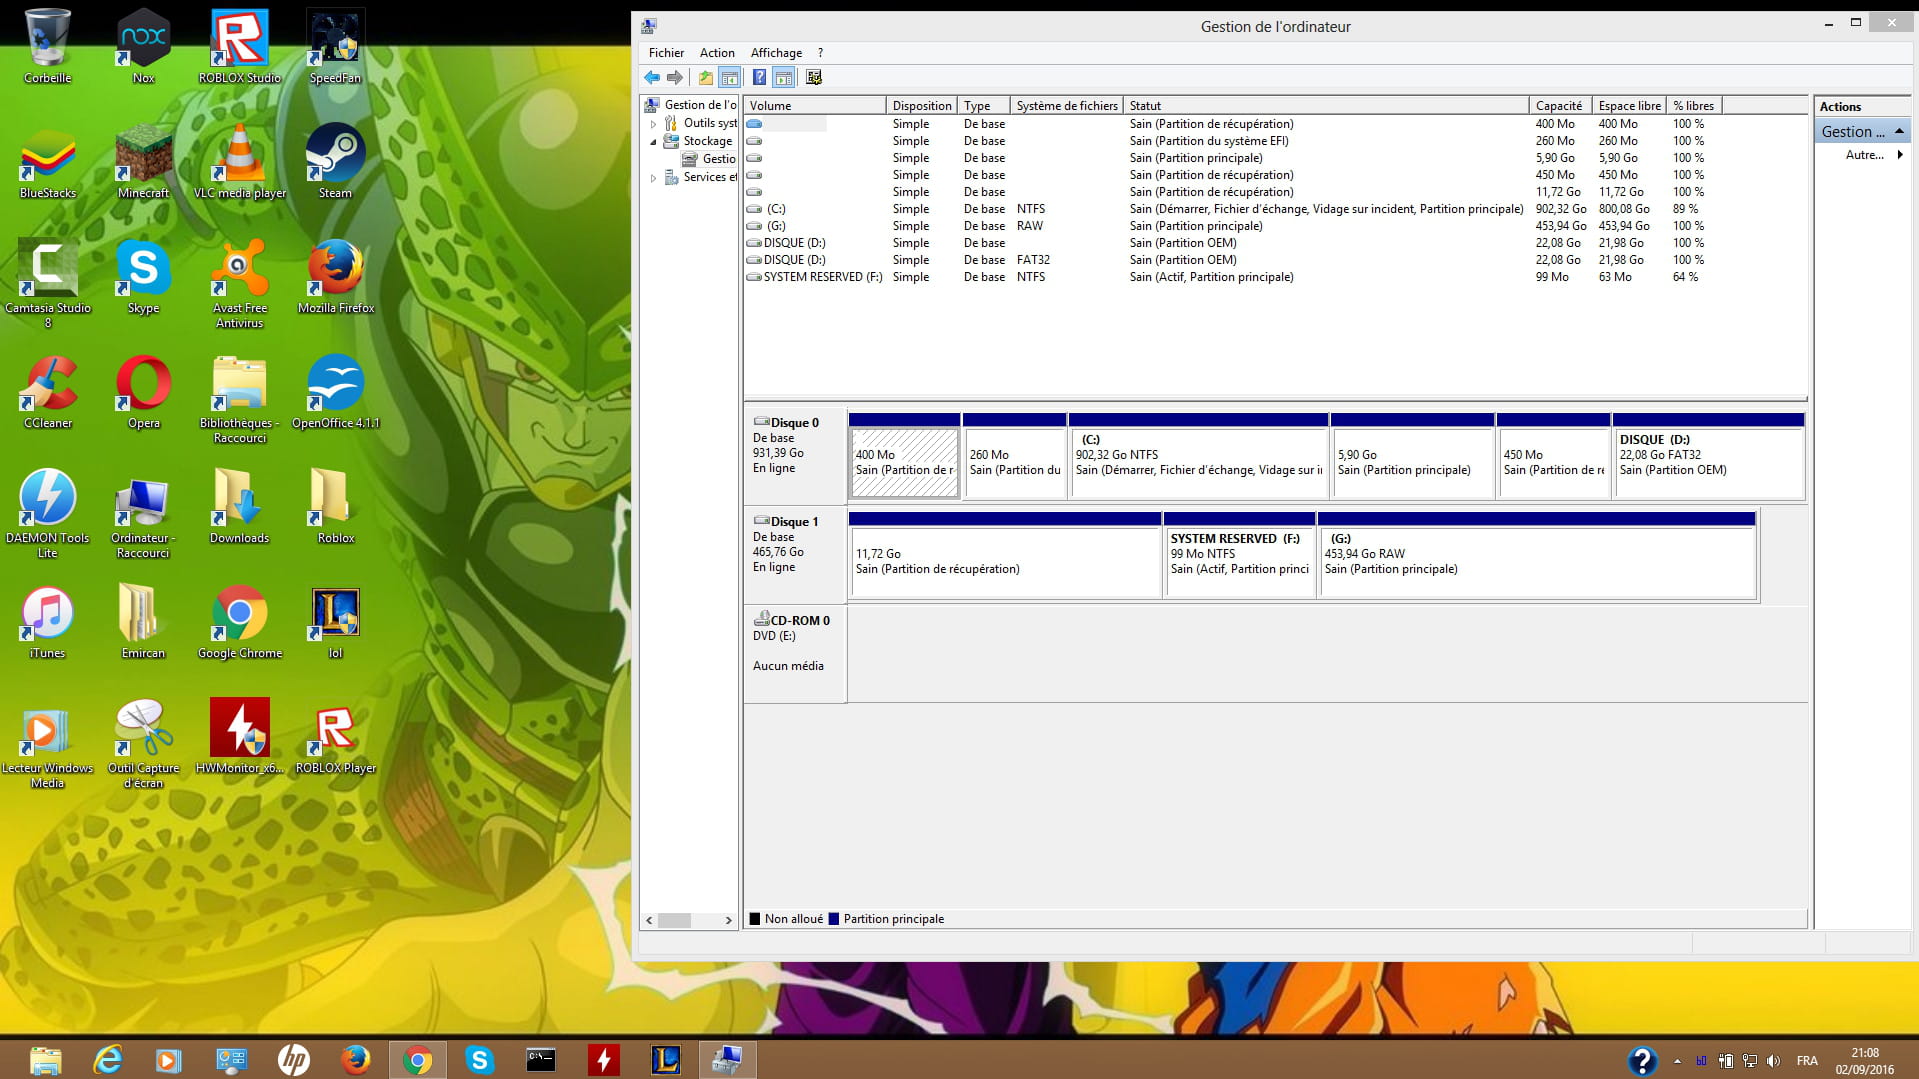The height and width of the screenshot is (1079, 1919).
Task: Expand the Services et applications node
Action: pyautogui.click(x=654, y=178)
